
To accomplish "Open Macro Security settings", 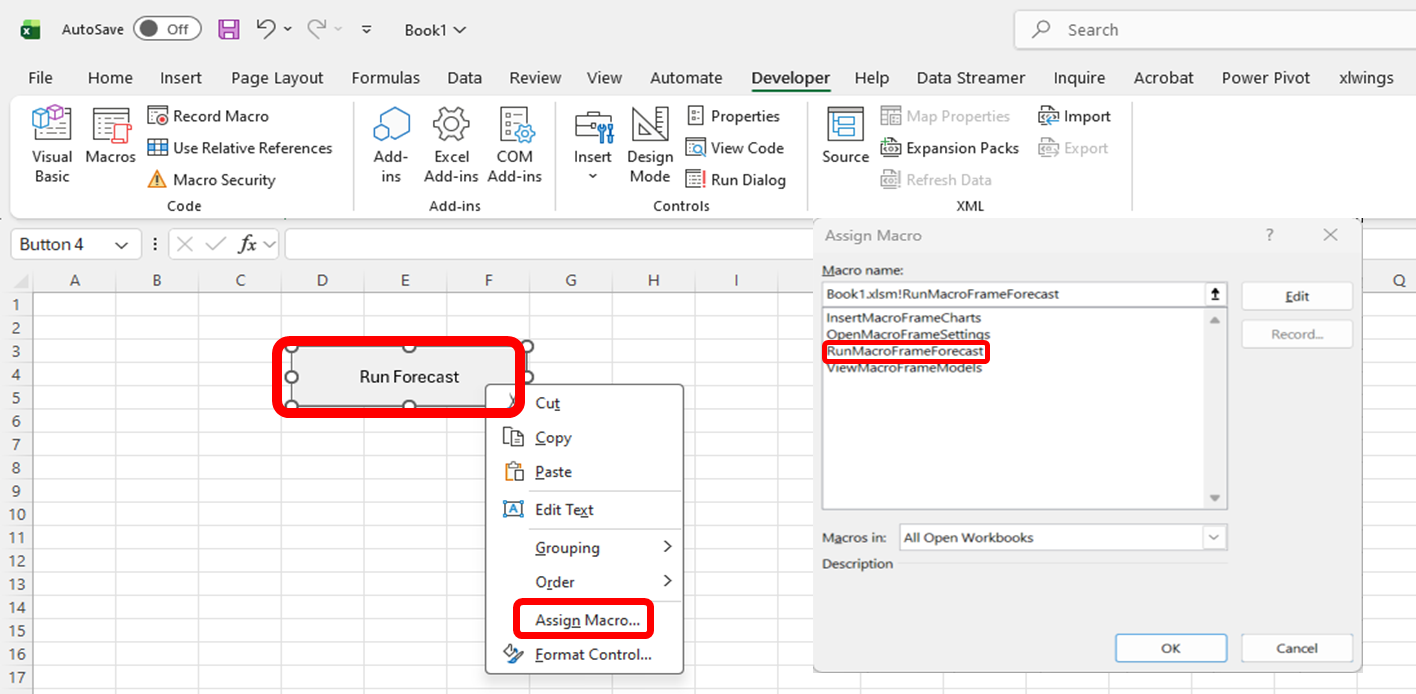I will point(211,180).
